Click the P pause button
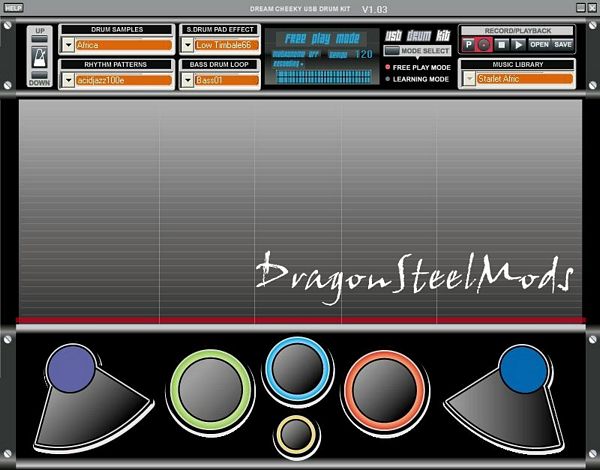This screenshot has width=600, height=470. [469, 45]
